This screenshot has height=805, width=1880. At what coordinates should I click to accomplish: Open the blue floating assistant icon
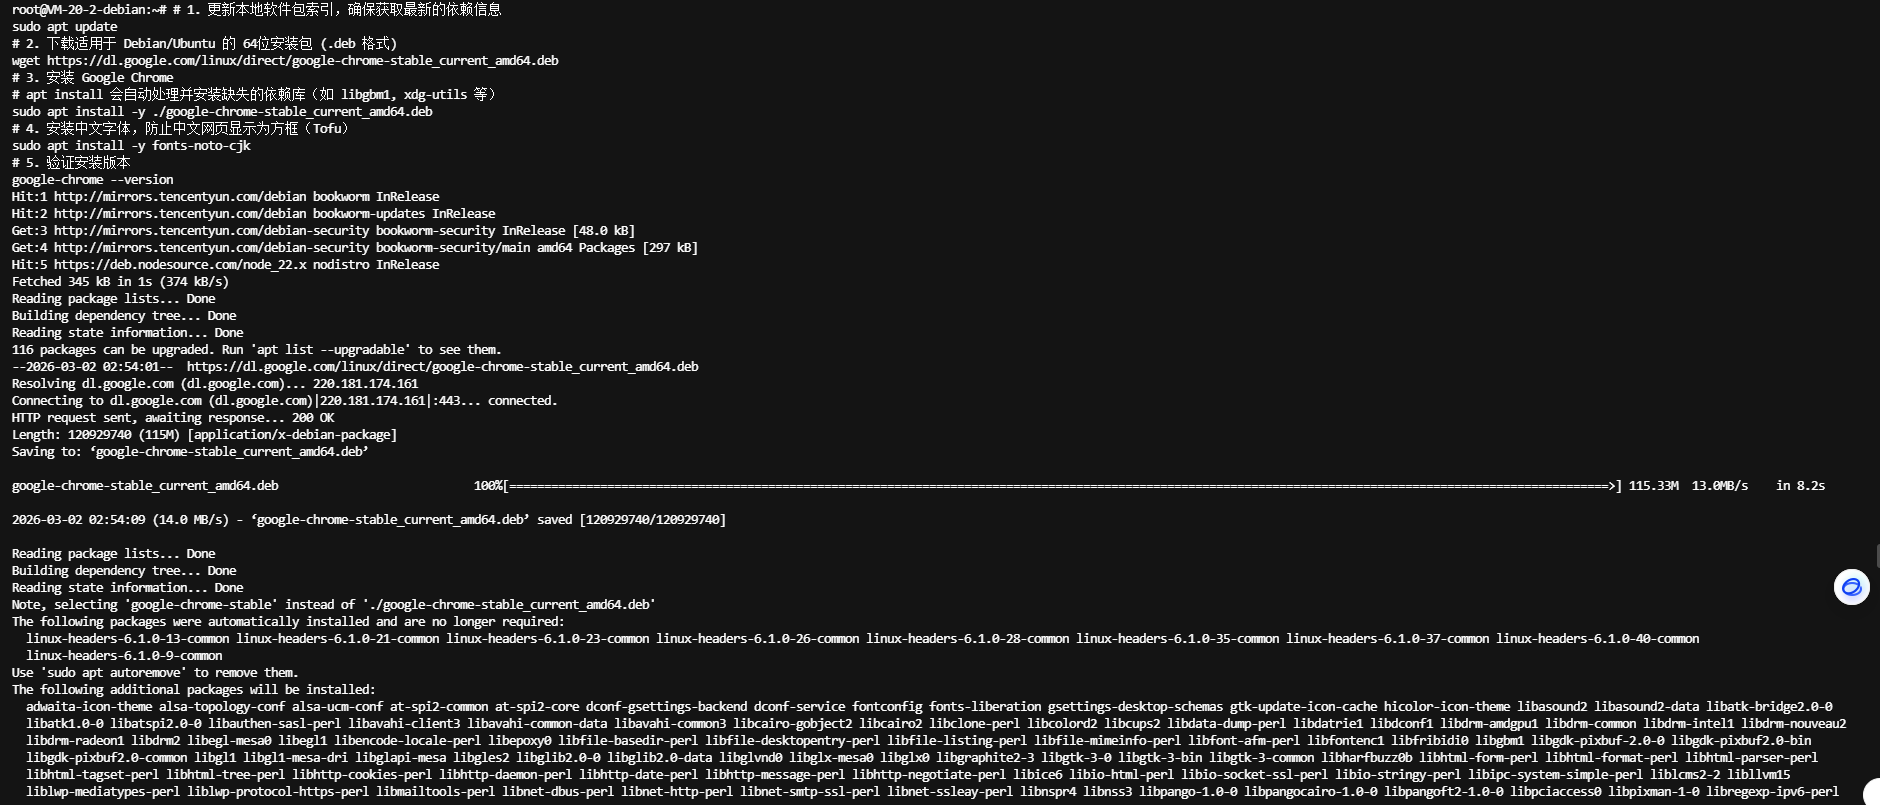1851,587
